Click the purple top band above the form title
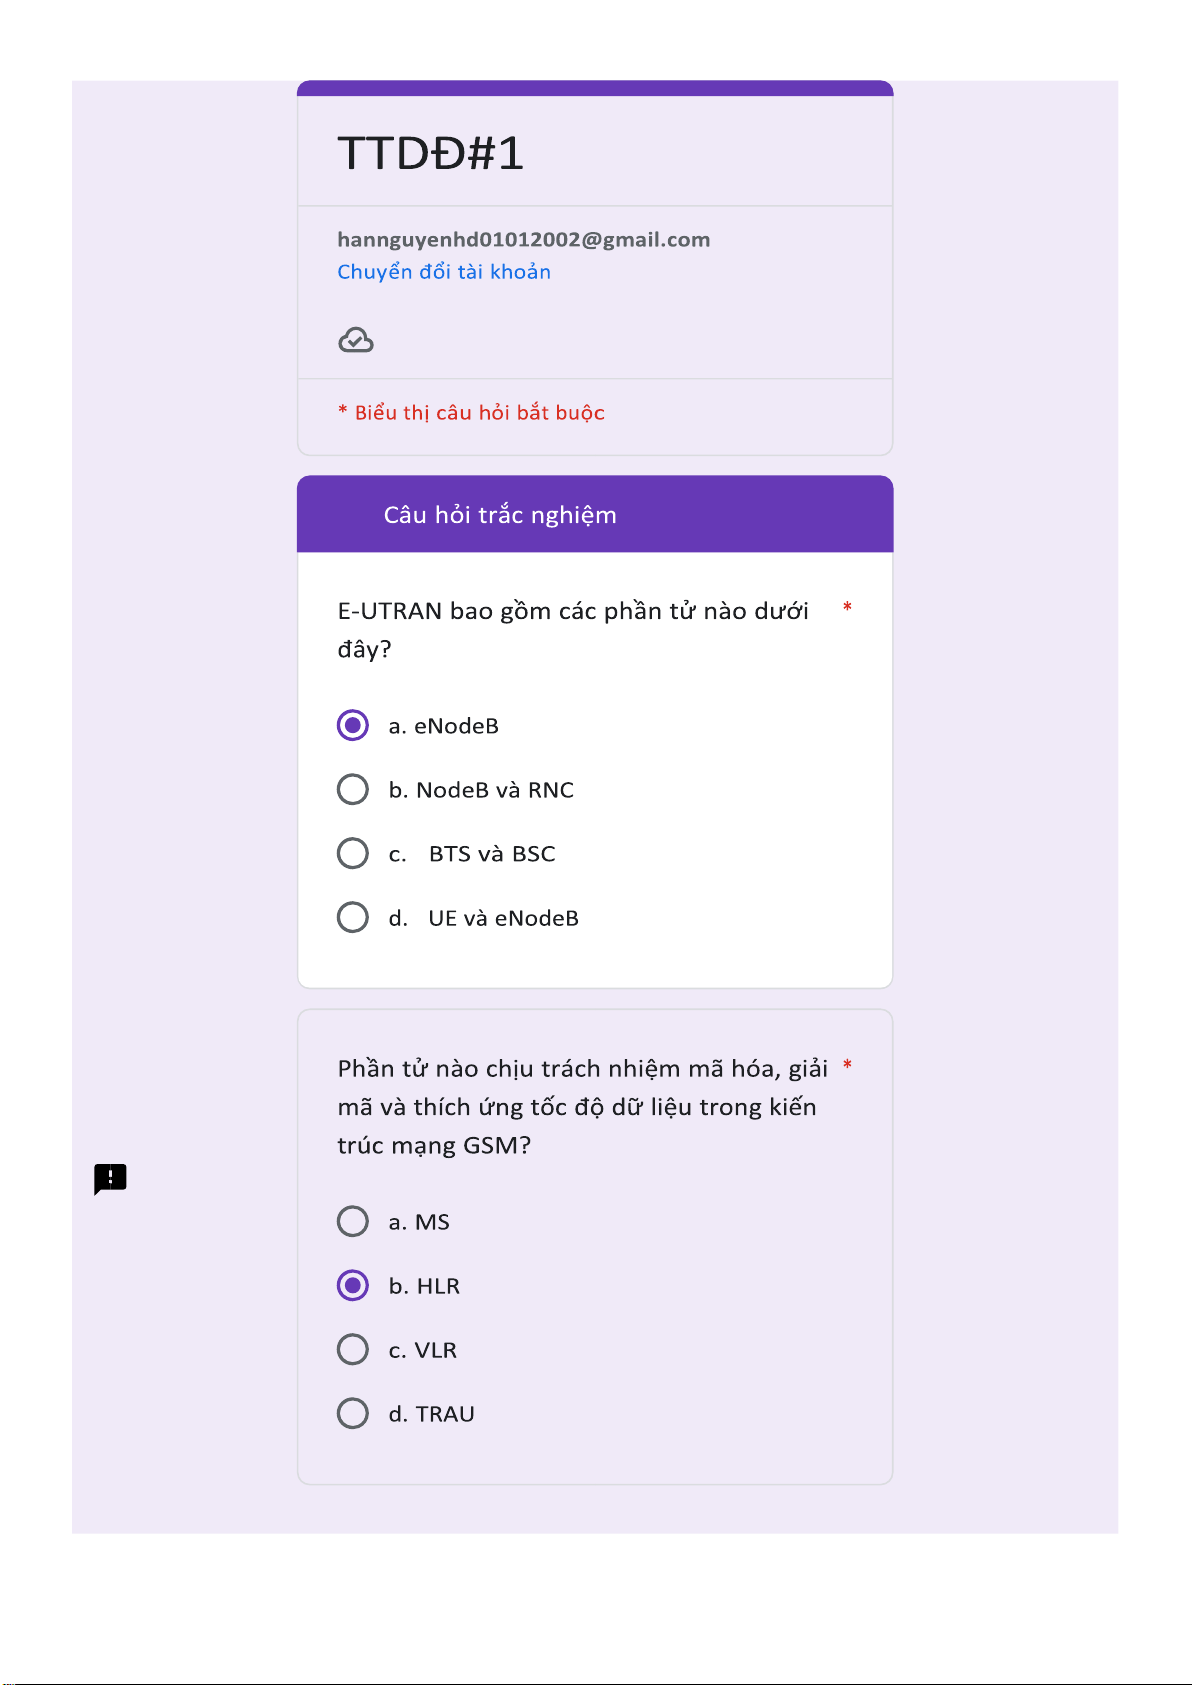The image size is (1192, 1685). coord(595,88)
